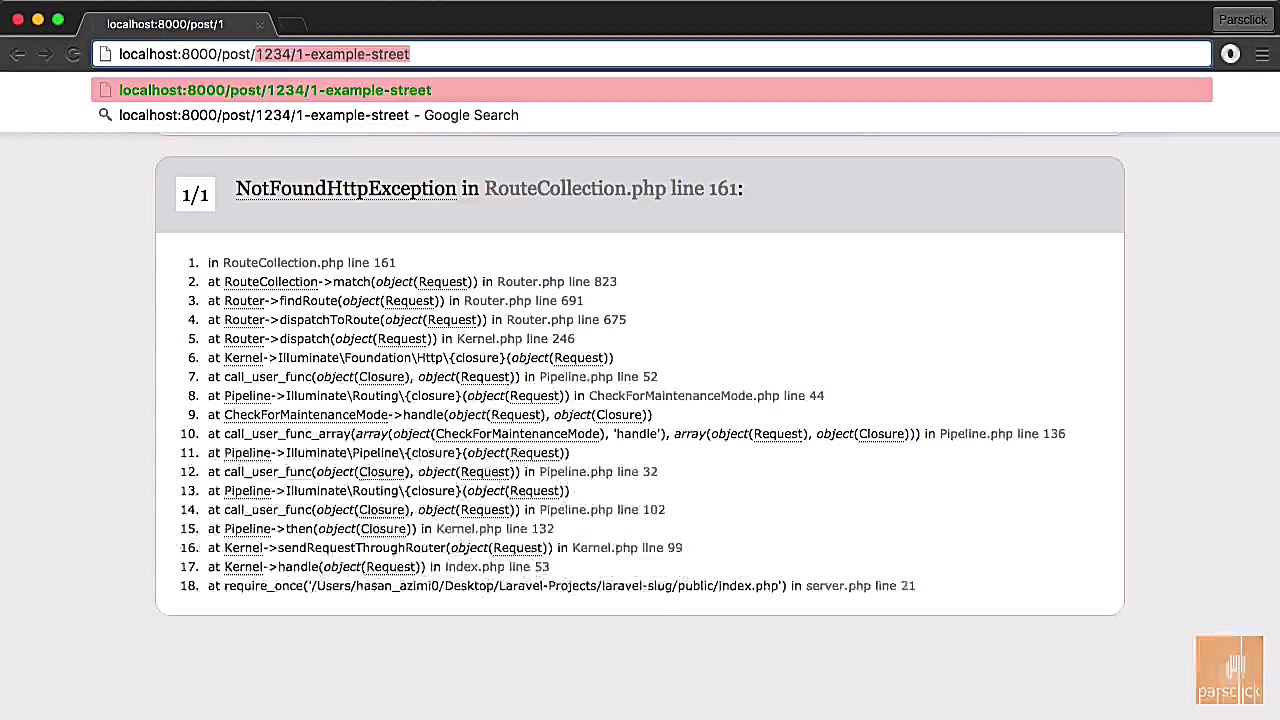Open the Parsclick profile button

click(1242, 19)
